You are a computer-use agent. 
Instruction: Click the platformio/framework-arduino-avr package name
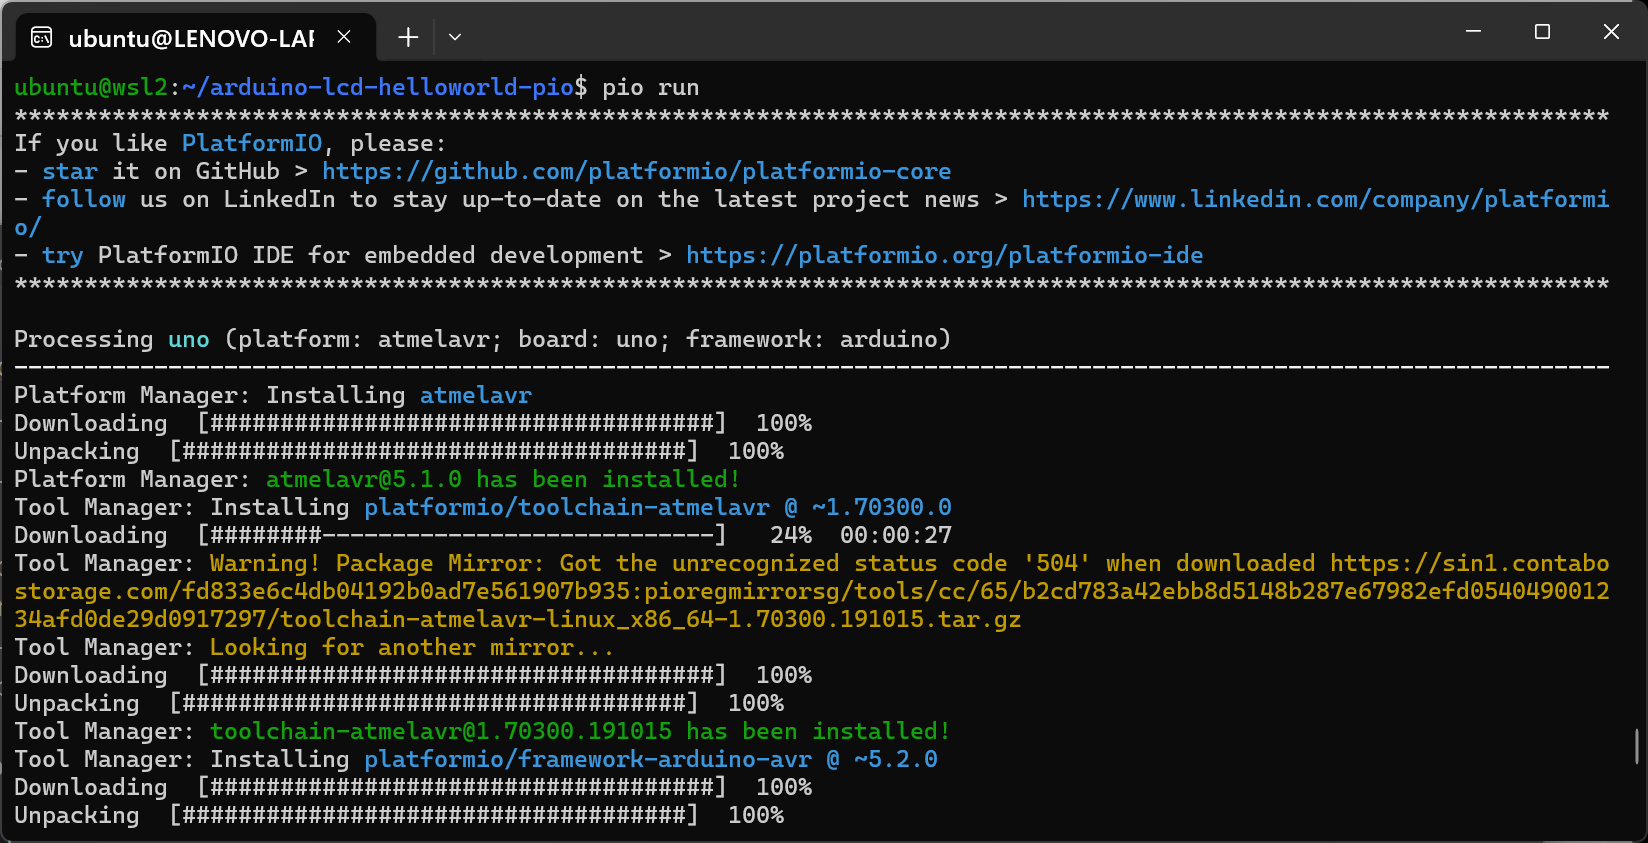tap(587, 759)
